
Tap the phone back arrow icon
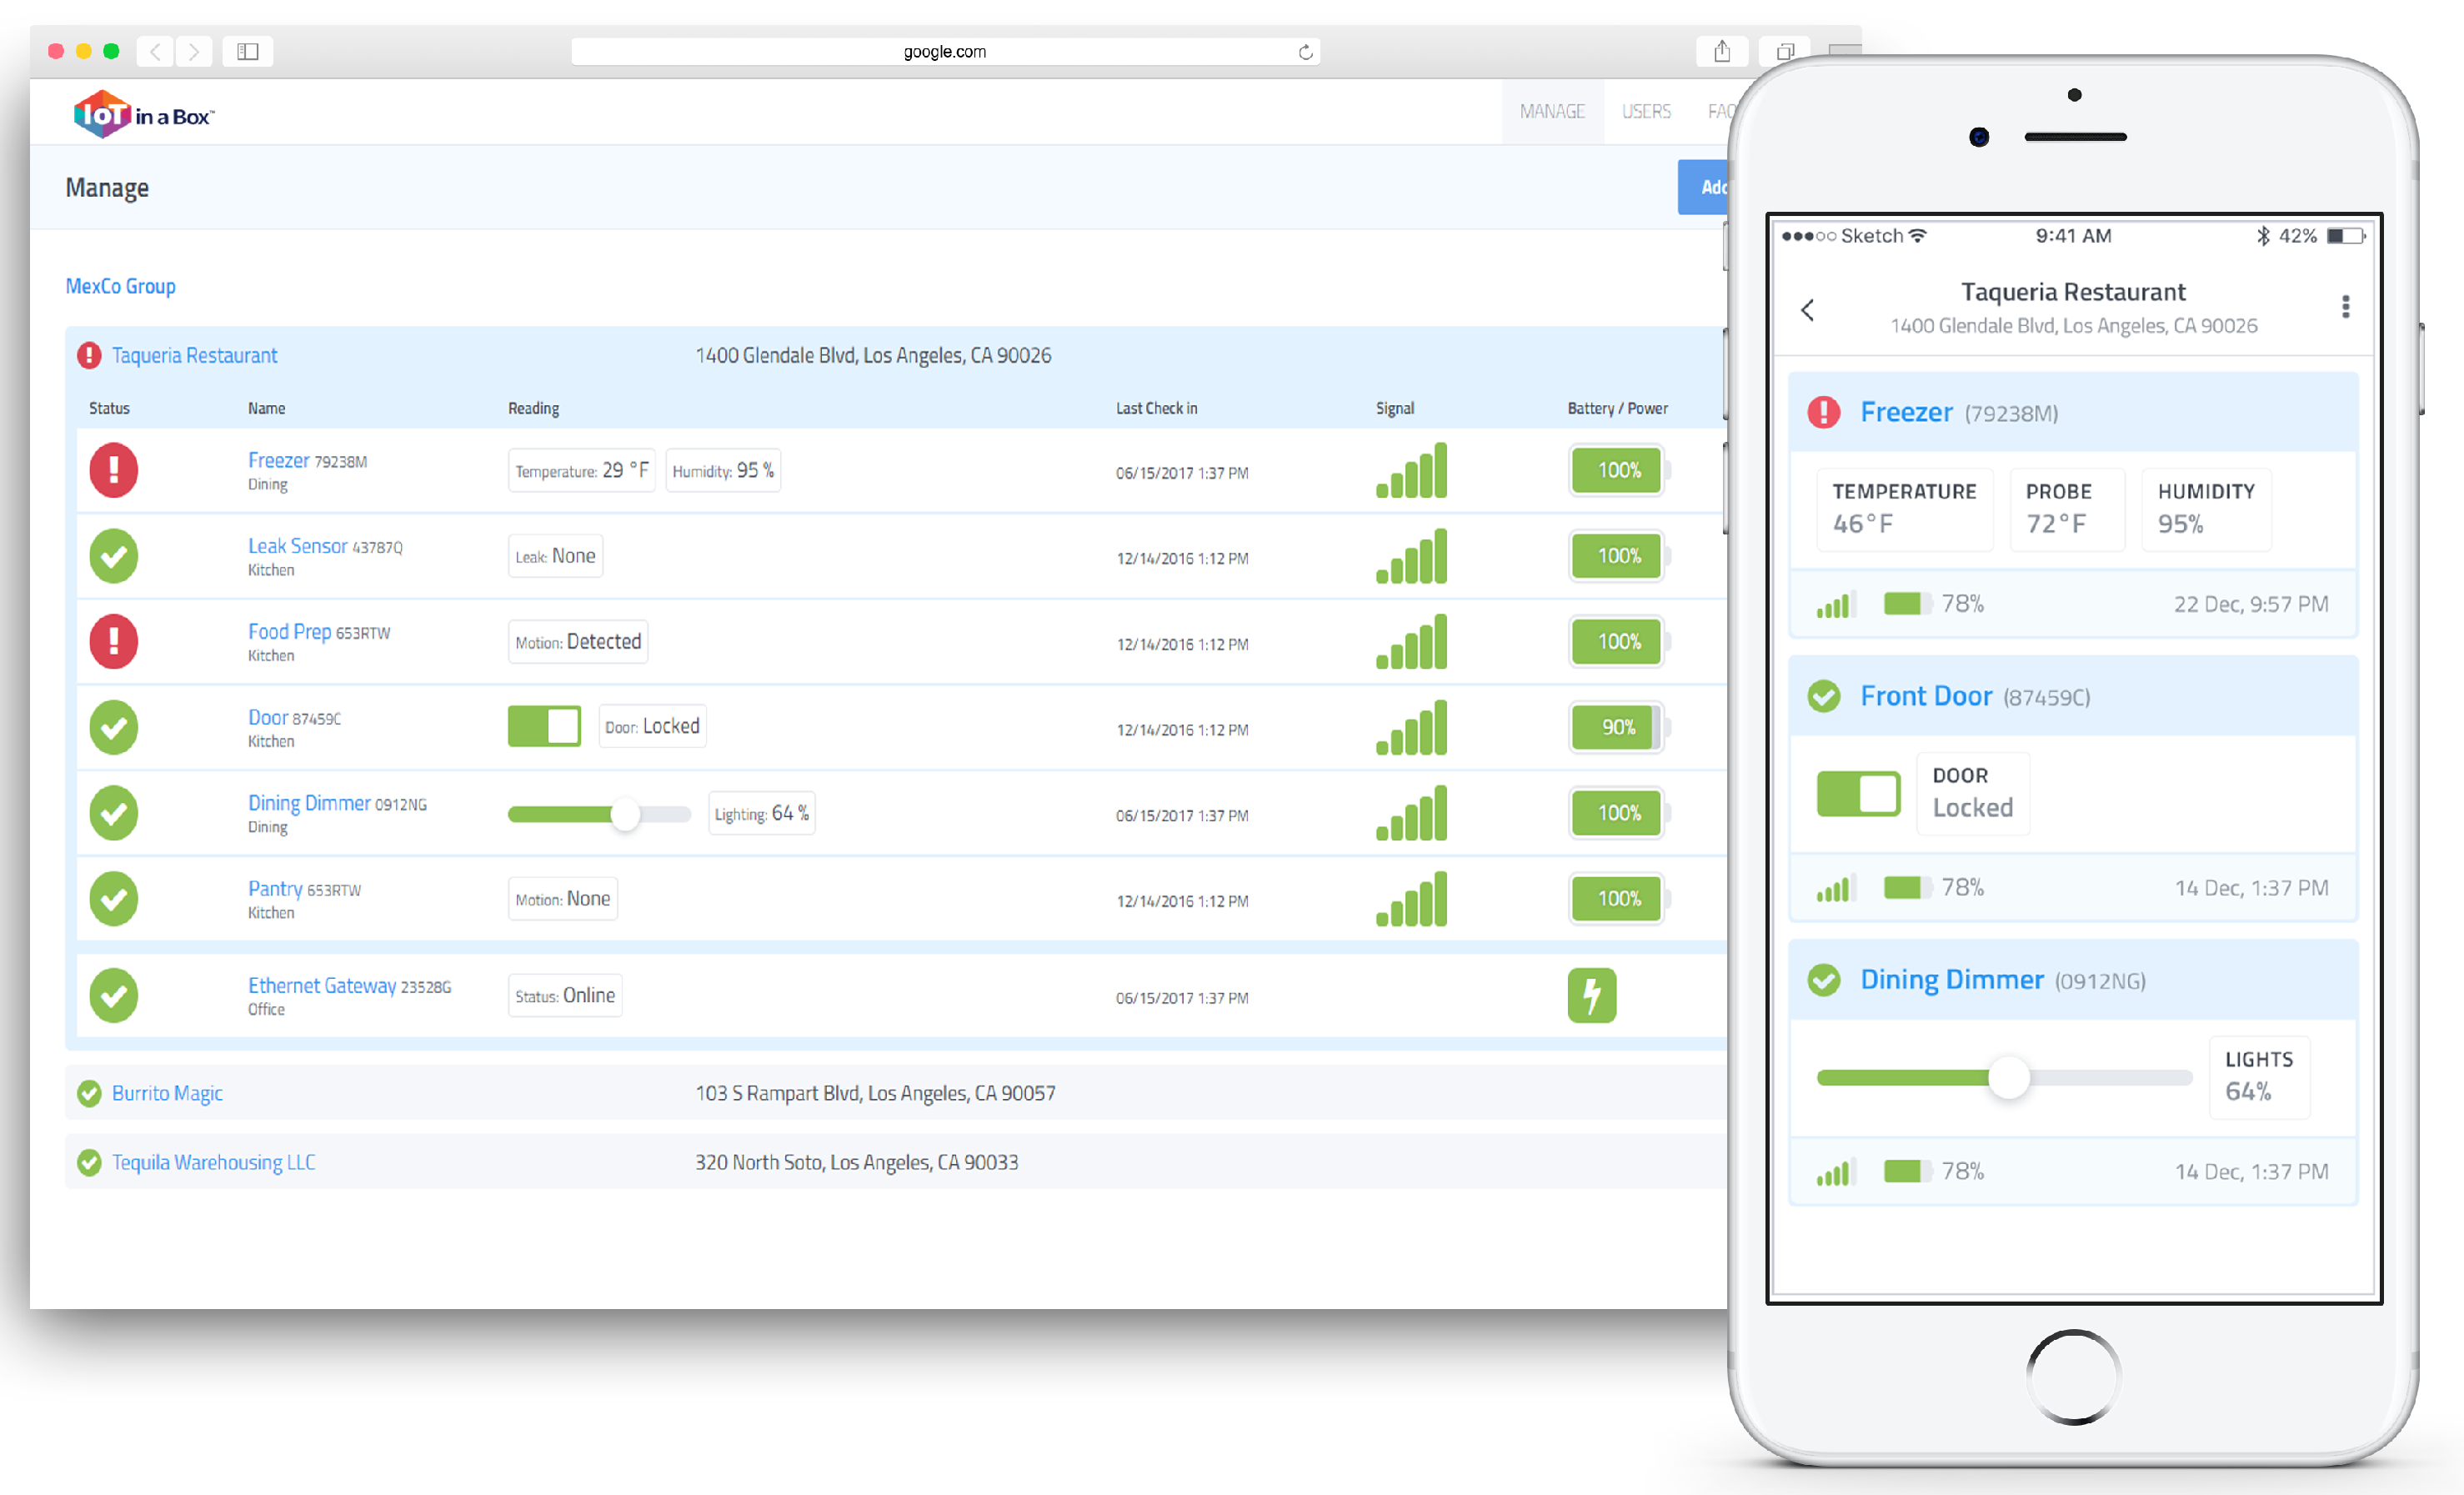pyautogui.click(x=1807, y=310)
